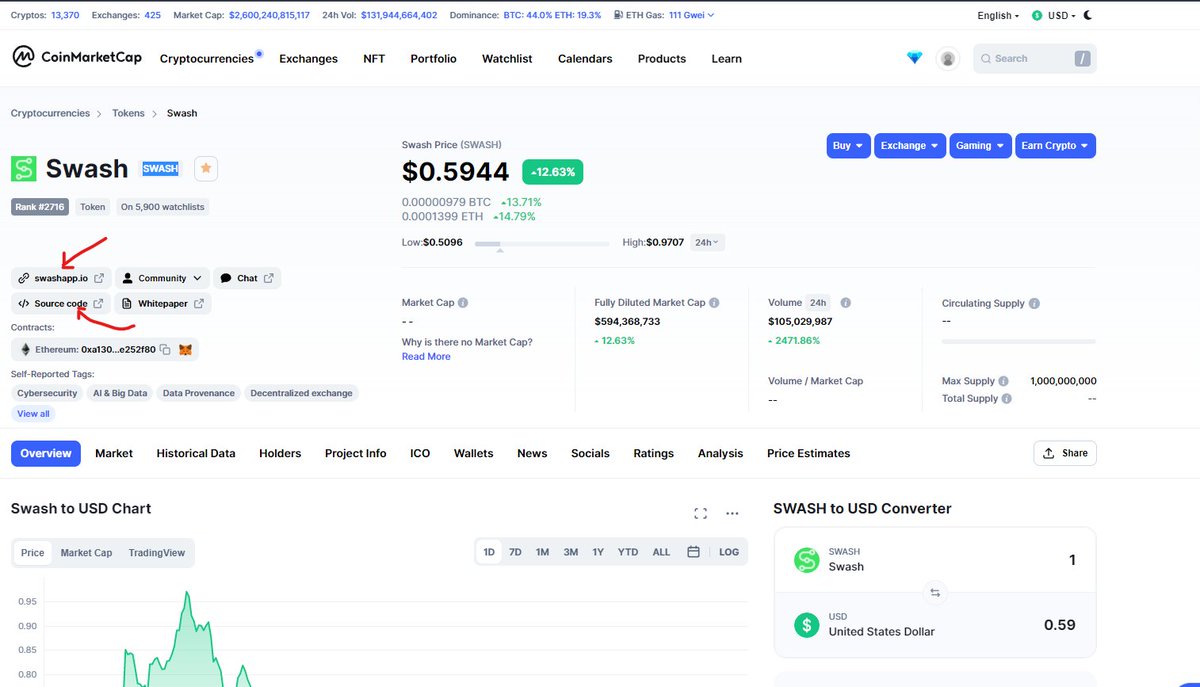This screenshot has width=1200, height=687.
Task: Open the English language dropdown
Action: pyautogui.click(x=998, y=16)
